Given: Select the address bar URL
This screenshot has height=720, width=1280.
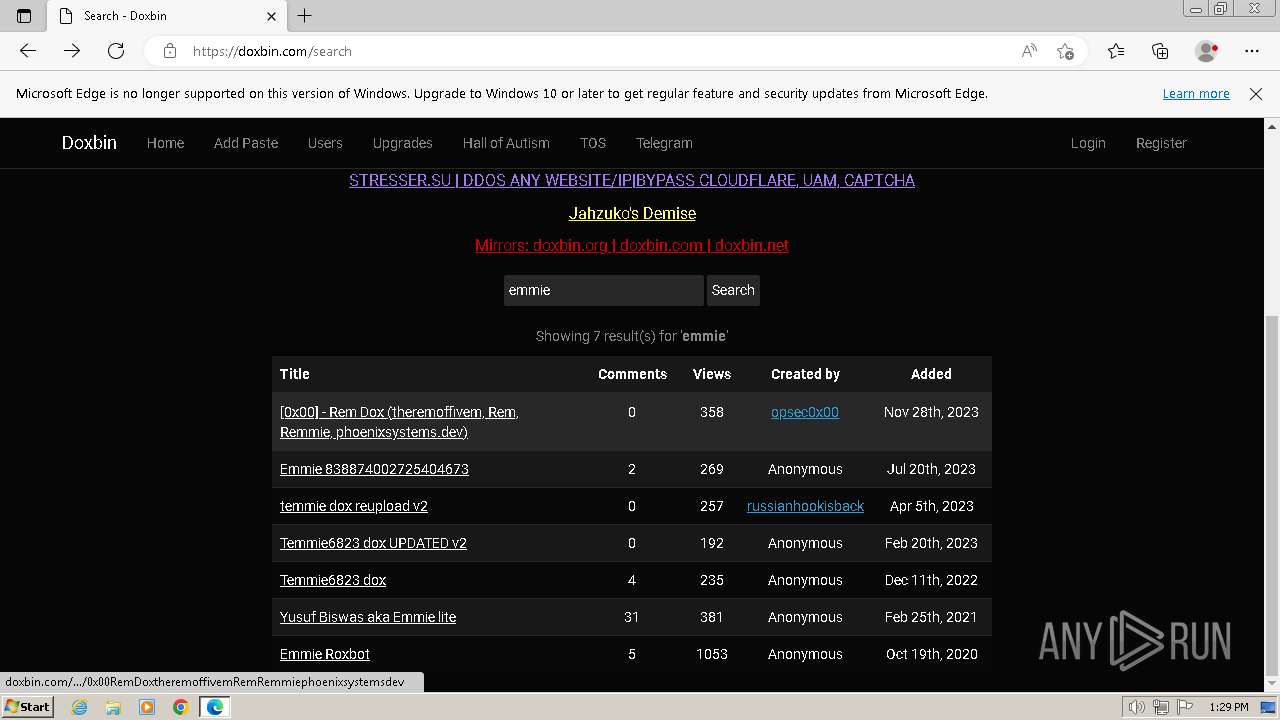Looking at the screenshot, I should [x=272, y=51].
